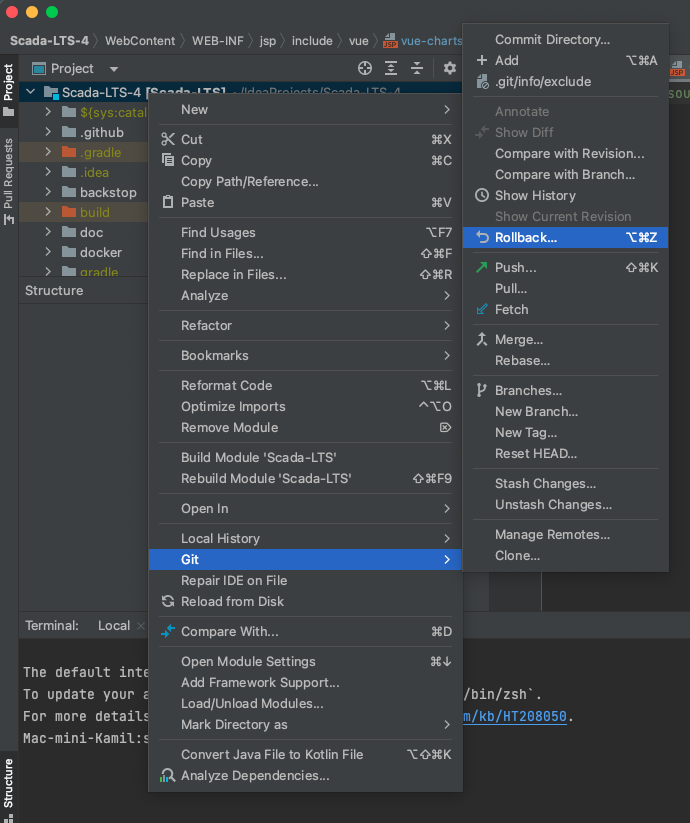Close the Local terminal tab
The image size is (690, 823).
click(x=141, y=626)
